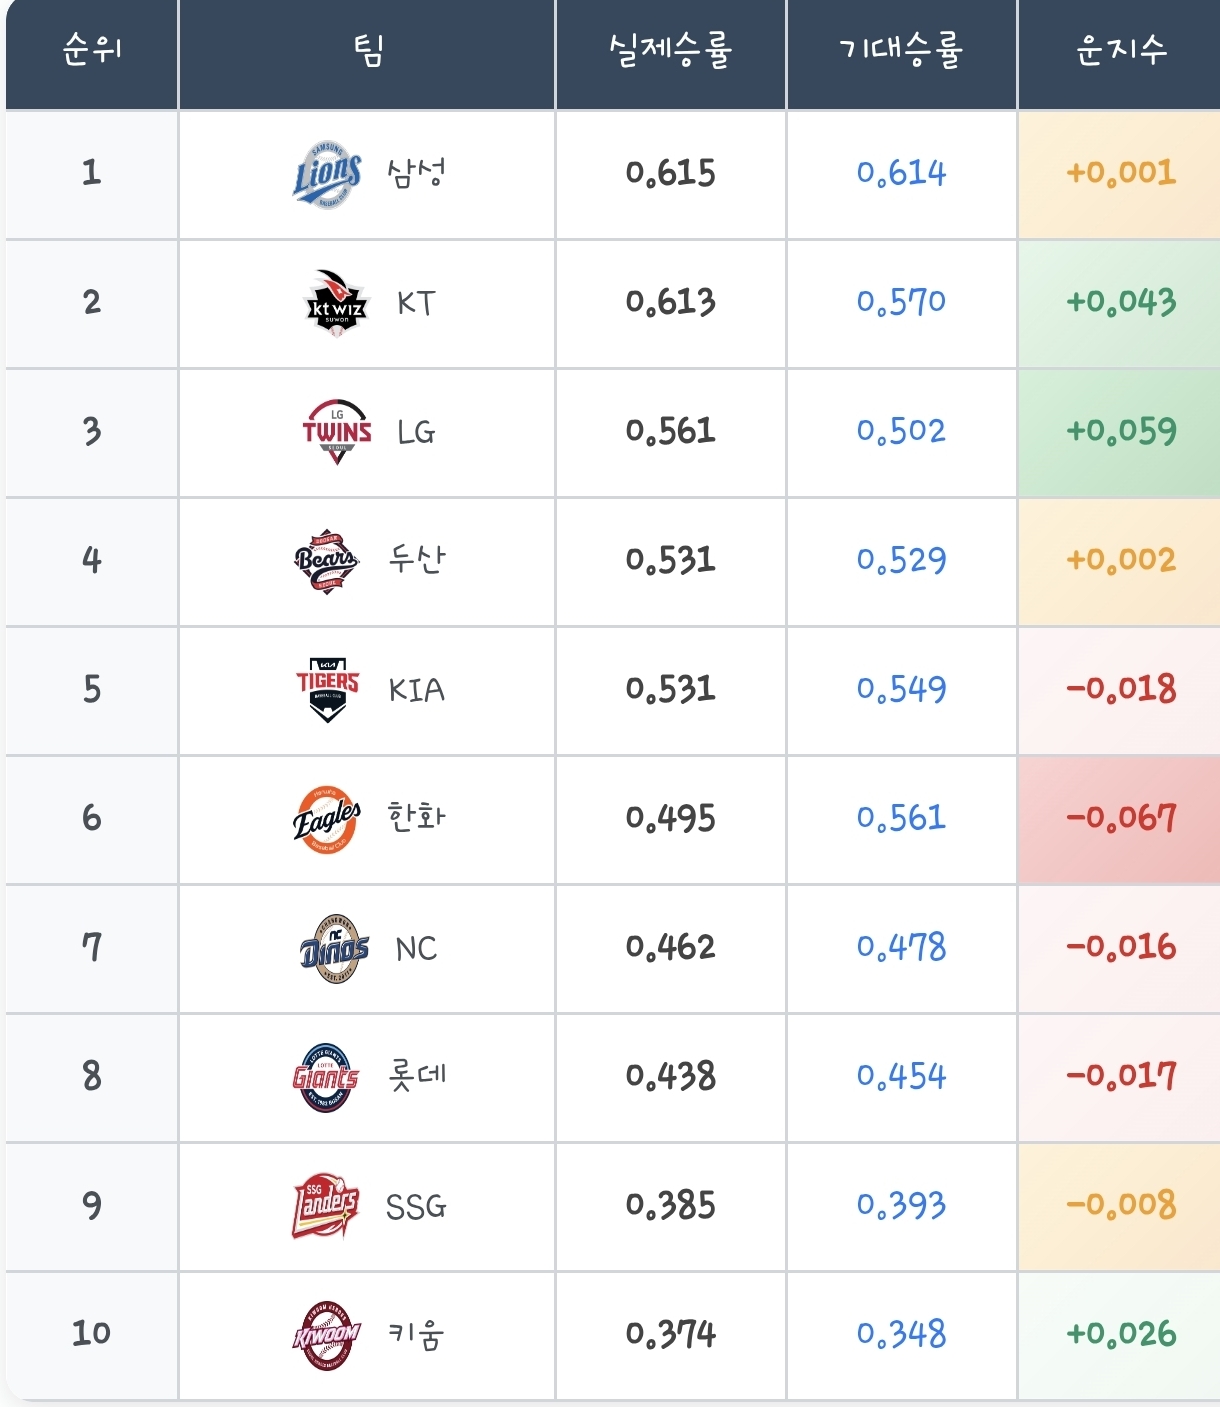Screen dimensions: 1220x1407
Task: Click the KT Wiz team logo
Action: tap(337, 303)
